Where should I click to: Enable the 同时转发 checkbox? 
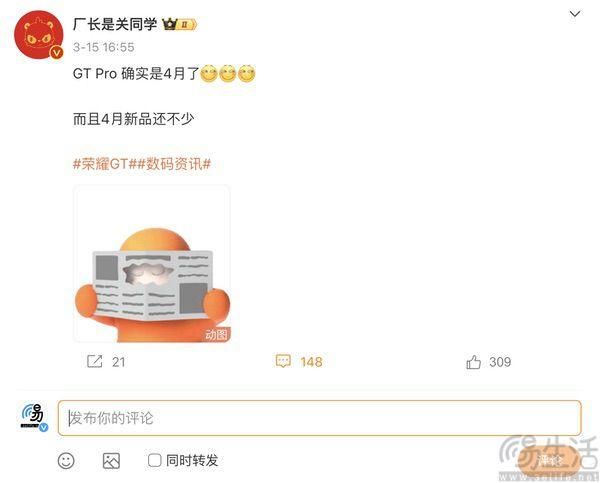pos(154,460)
